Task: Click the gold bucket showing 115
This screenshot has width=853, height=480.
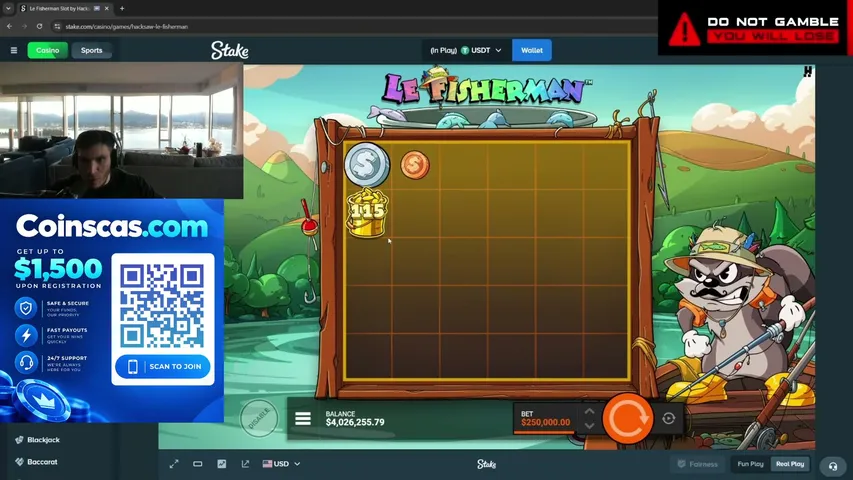Action: click(x=367, y=213)
